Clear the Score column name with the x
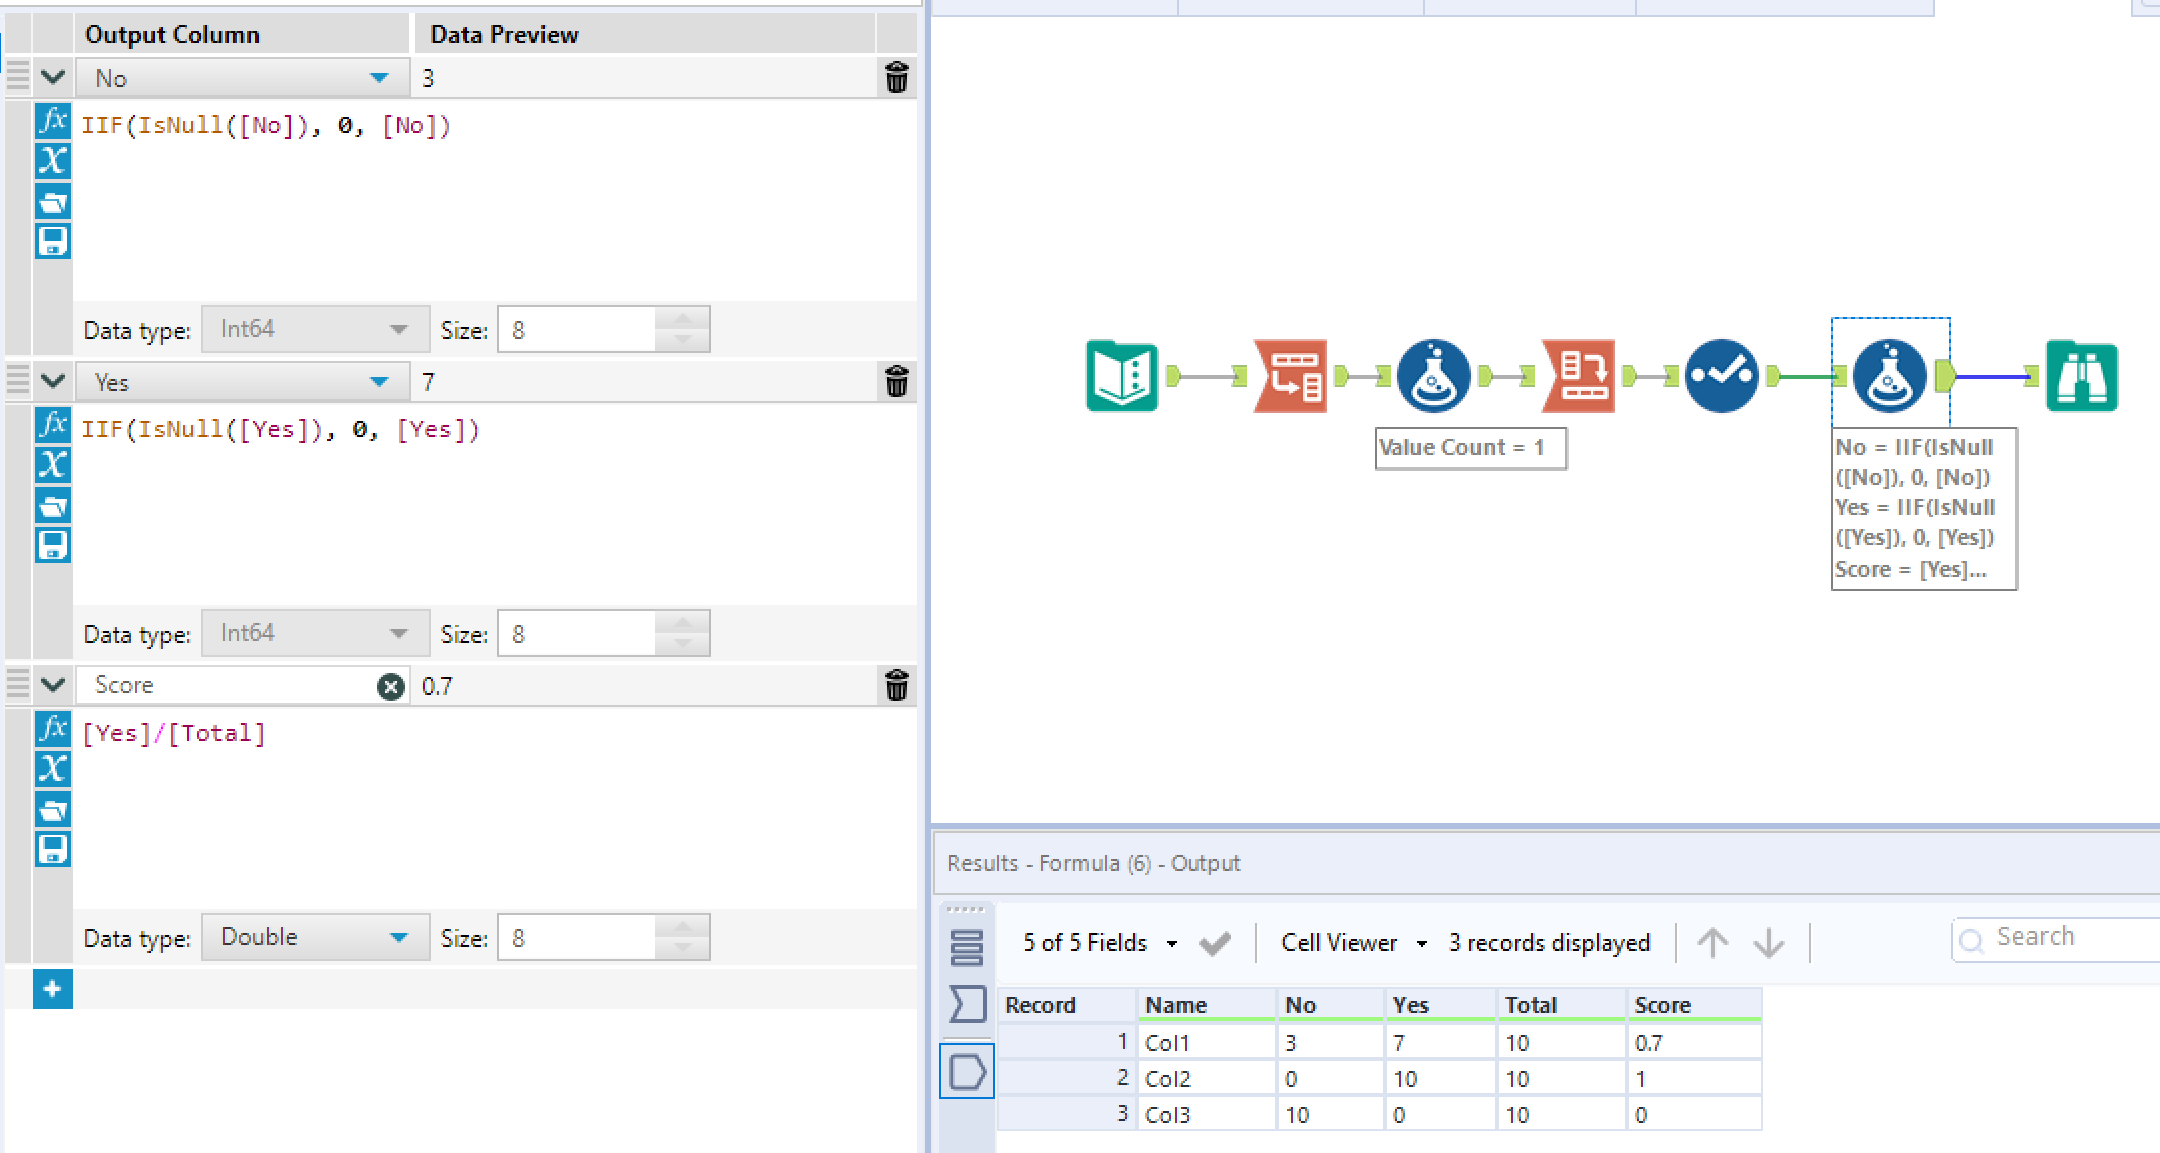This screenshot has height=1153, width=2160. [390, 686]
